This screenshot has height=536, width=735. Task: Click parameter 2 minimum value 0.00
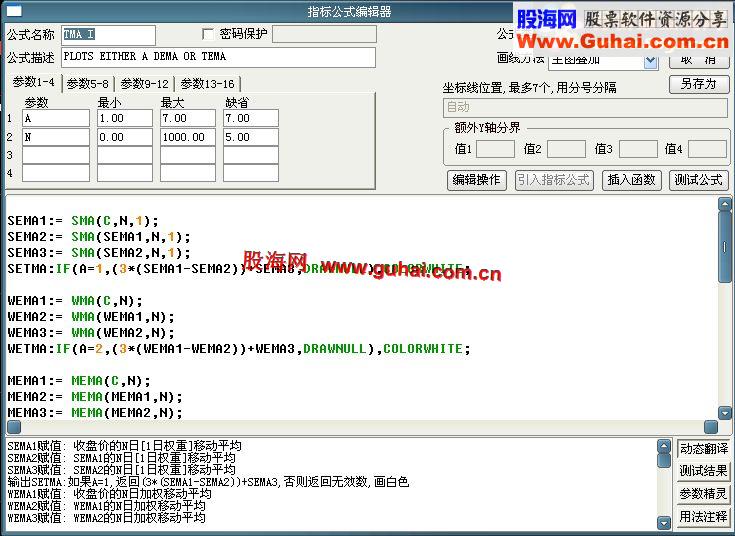point(125,137)
